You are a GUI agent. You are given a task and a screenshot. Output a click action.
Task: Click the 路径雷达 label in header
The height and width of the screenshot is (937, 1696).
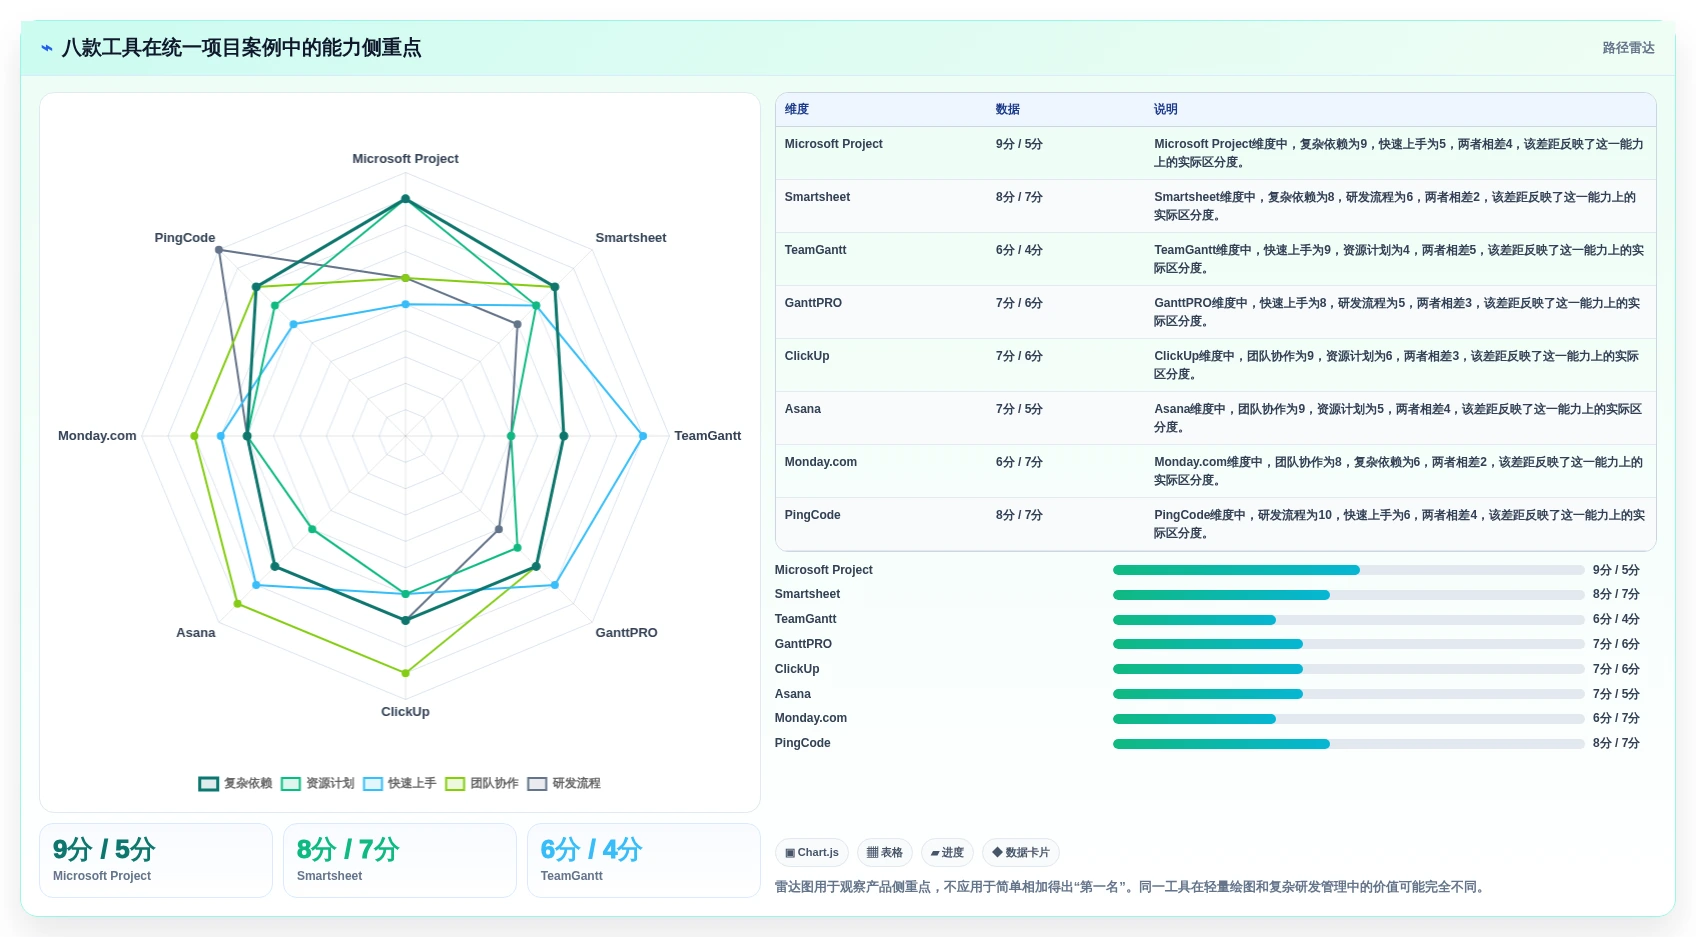click(1628, 48)
